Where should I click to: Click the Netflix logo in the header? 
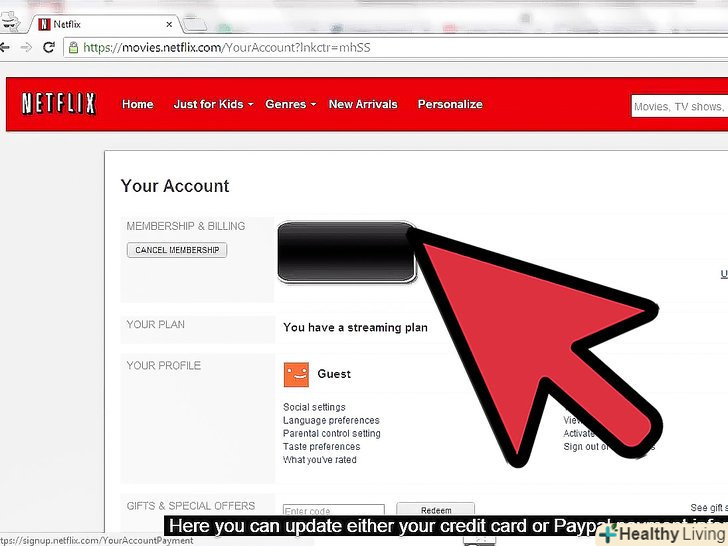(x=59, y=104)
